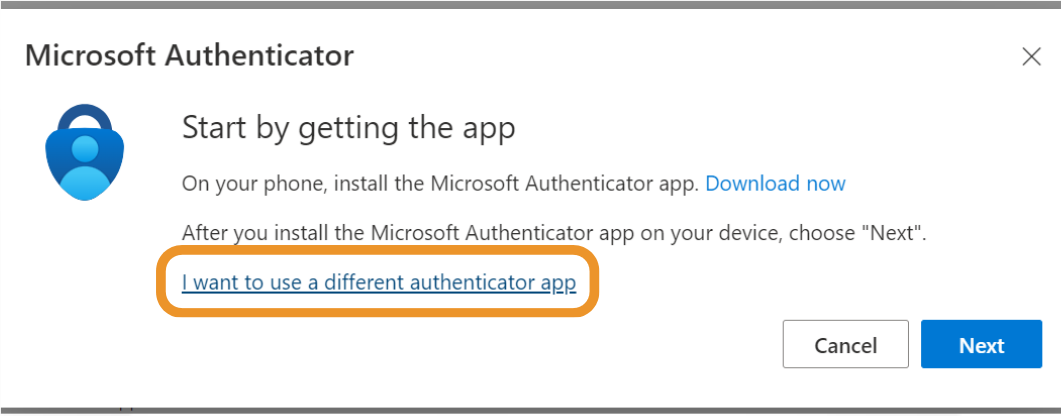Choose I want to use a different authenticator app
The height and width of the screenshot is (416, 1061).
pyautogui.click(x=379, y=282)
